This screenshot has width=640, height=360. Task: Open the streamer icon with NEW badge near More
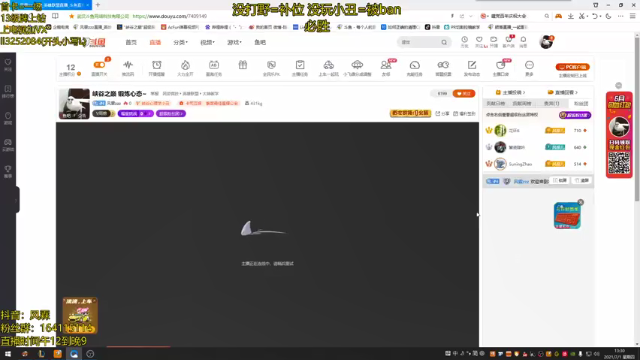(500, 65)
